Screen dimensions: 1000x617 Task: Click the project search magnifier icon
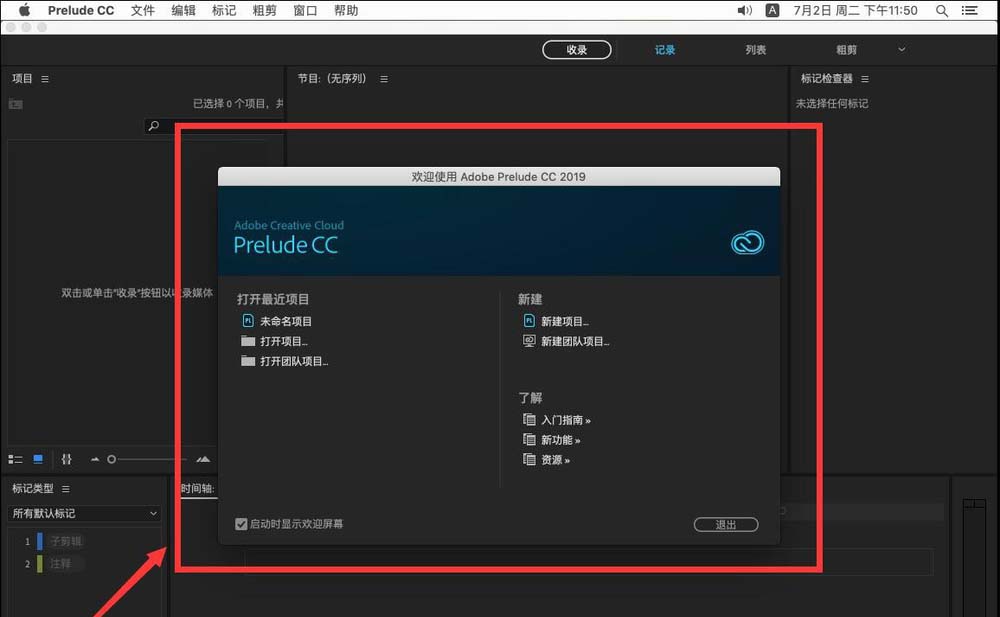pyautogui.click(x=154, y=126)
